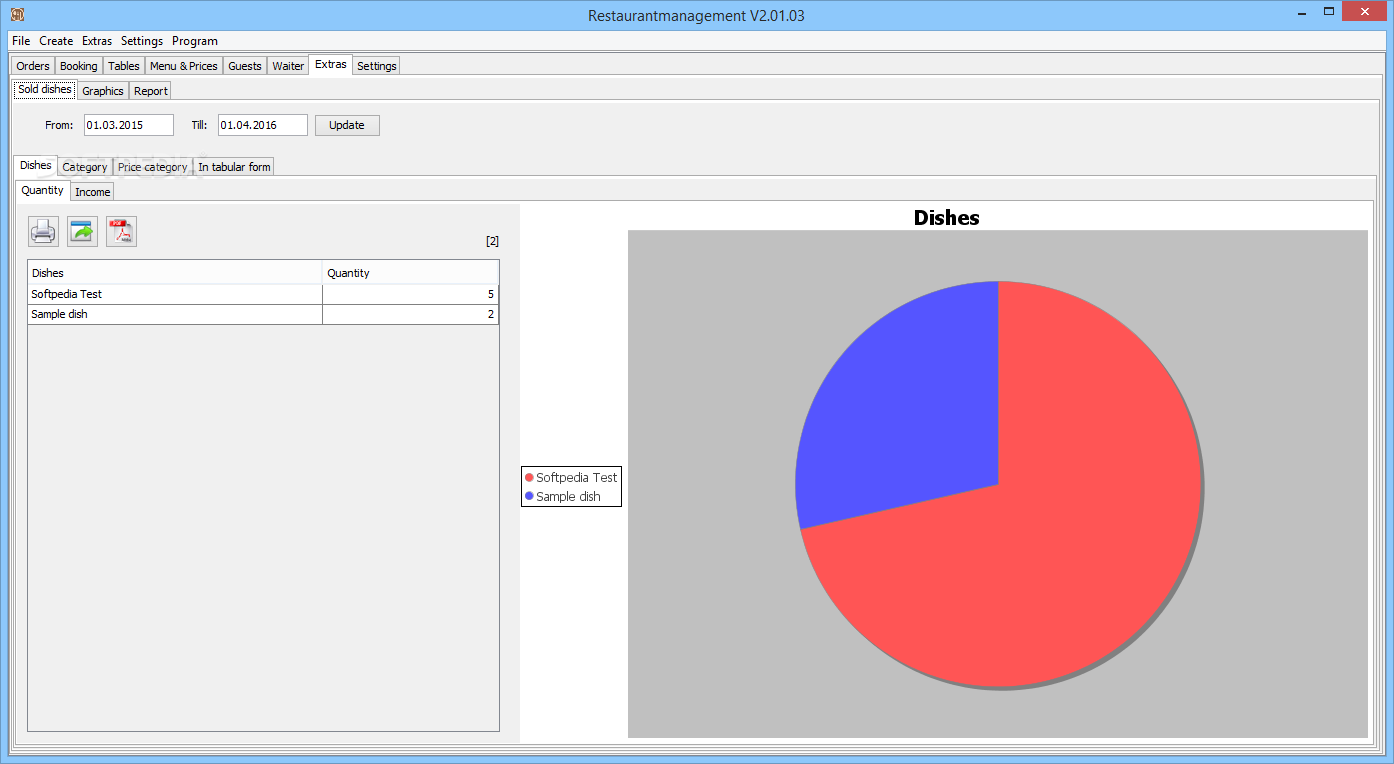Screen dimensions: 1394x764
Task: Click the Sample dish legend entry
Action: coord(563,497)
